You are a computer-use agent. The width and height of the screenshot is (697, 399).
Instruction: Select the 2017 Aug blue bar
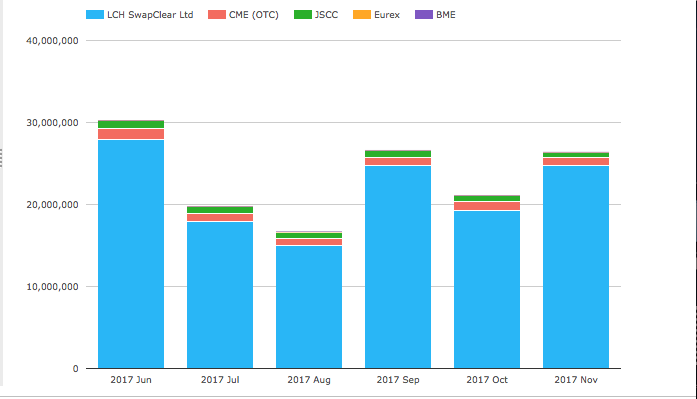pyautogui.click(x=309, y=307)
